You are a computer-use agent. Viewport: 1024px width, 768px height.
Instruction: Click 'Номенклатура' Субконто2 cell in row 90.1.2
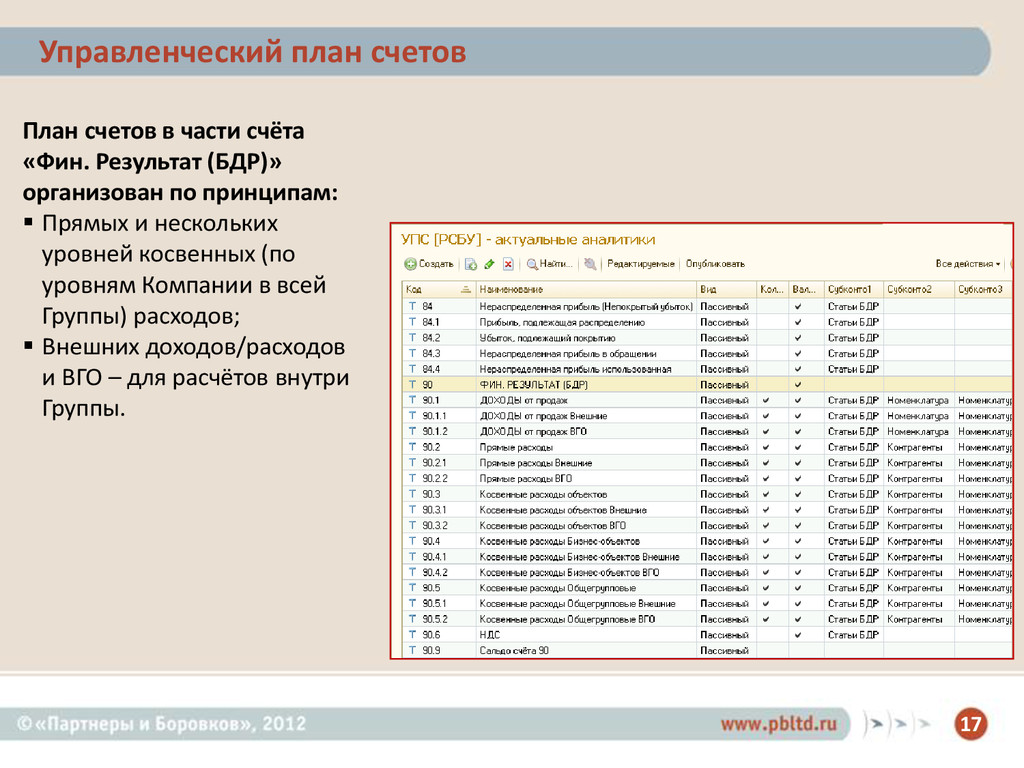[918, 432]
